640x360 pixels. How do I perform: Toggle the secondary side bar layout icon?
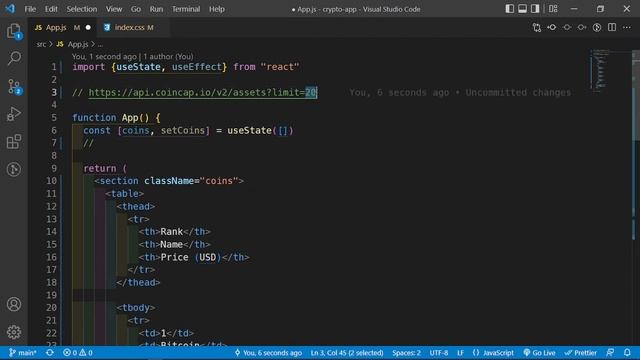(x=535, y=9)
